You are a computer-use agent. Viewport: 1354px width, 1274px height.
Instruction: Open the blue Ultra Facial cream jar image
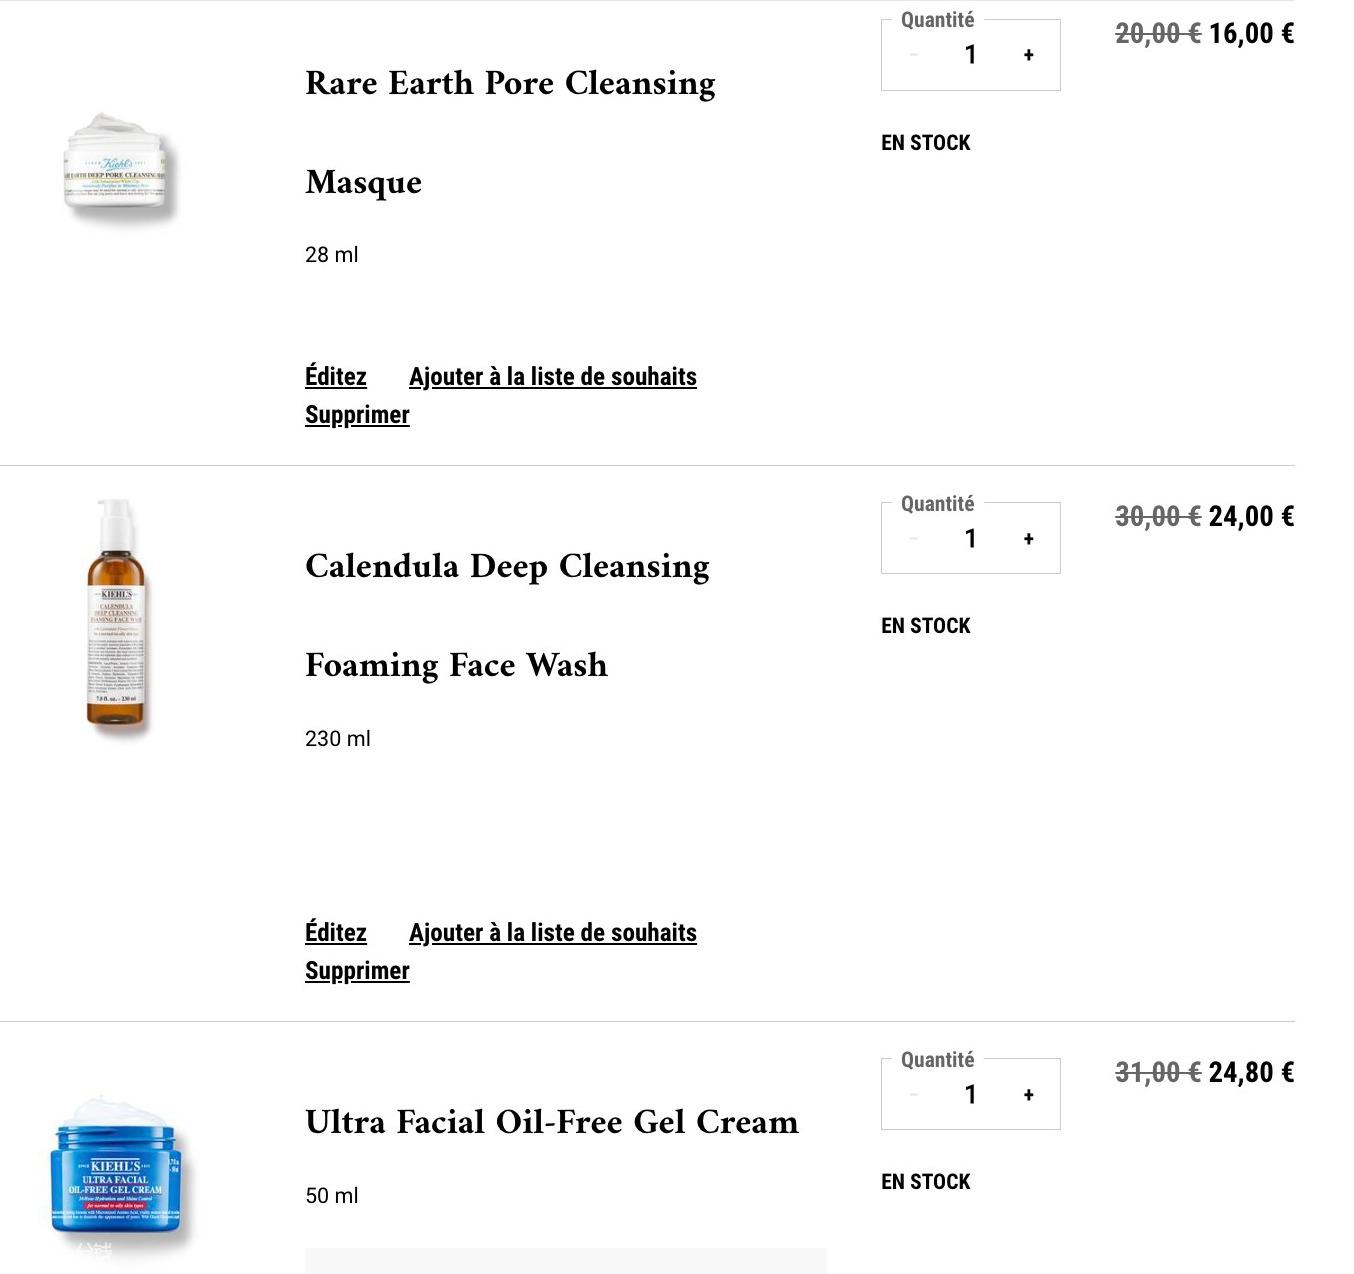coord(116,1175)
